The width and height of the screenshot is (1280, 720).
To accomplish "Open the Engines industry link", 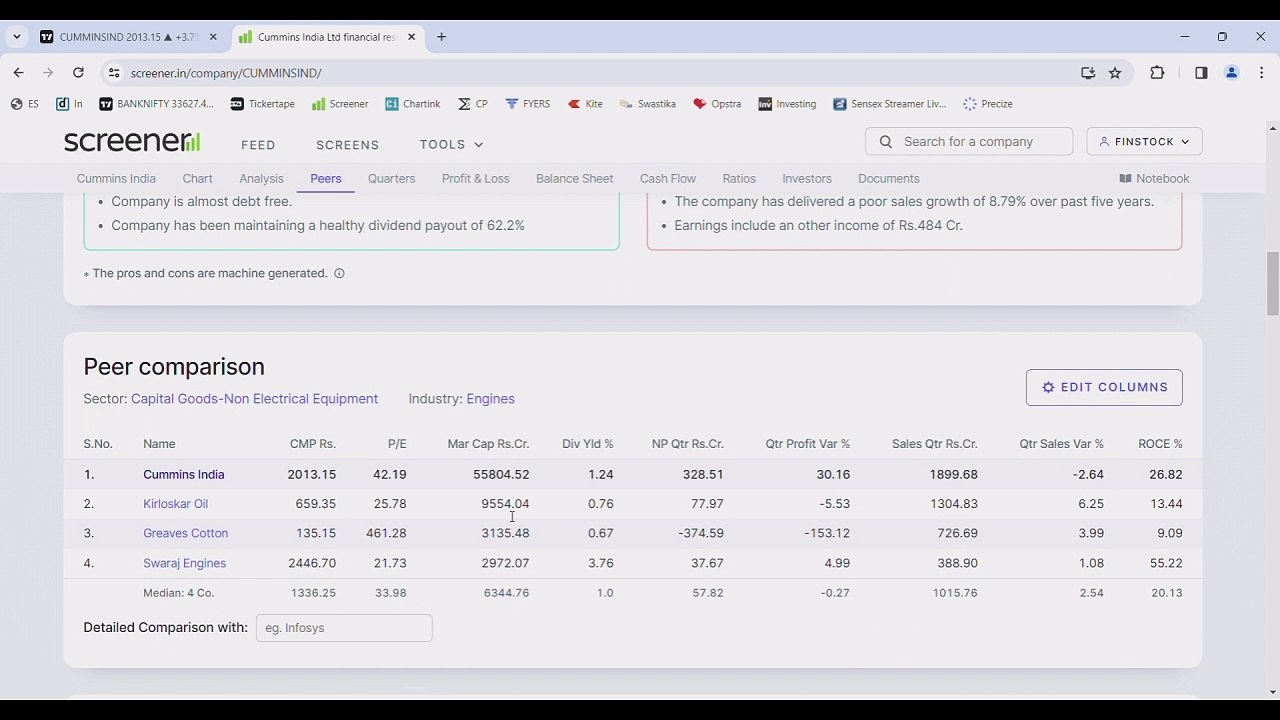I will pyautogui.click(x=490, y=398).
